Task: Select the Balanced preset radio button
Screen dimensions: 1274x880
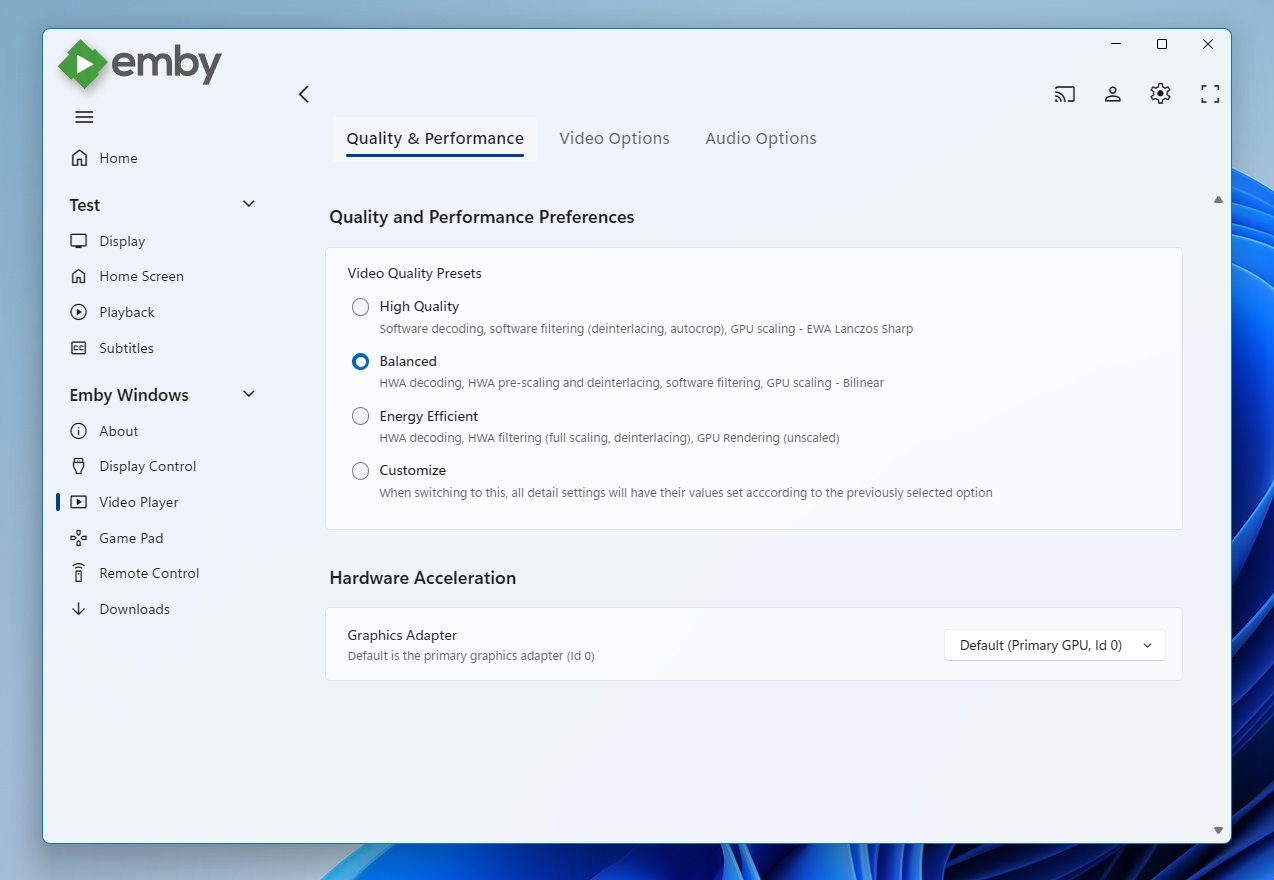Action: pyautogui.click(x=360, y=362)
